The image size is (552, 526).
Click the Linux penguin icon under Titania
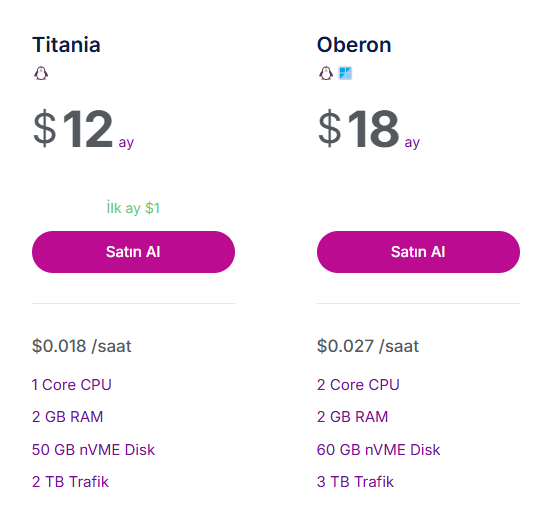pyautogui.click(x=41, y=73)
